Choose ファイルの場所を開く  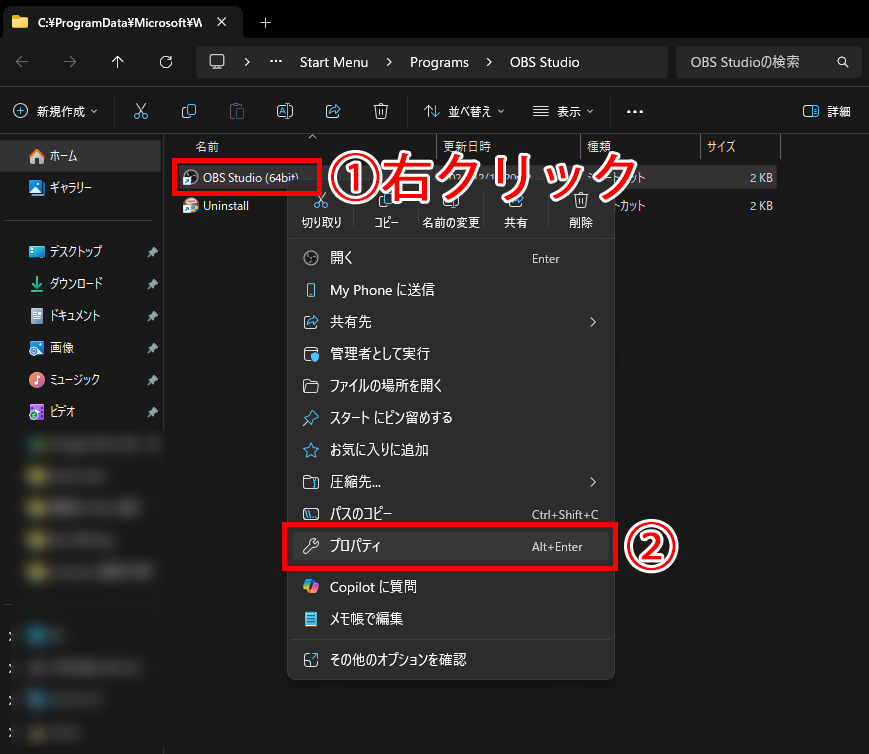pyautogui.click(x=451, y=386)
